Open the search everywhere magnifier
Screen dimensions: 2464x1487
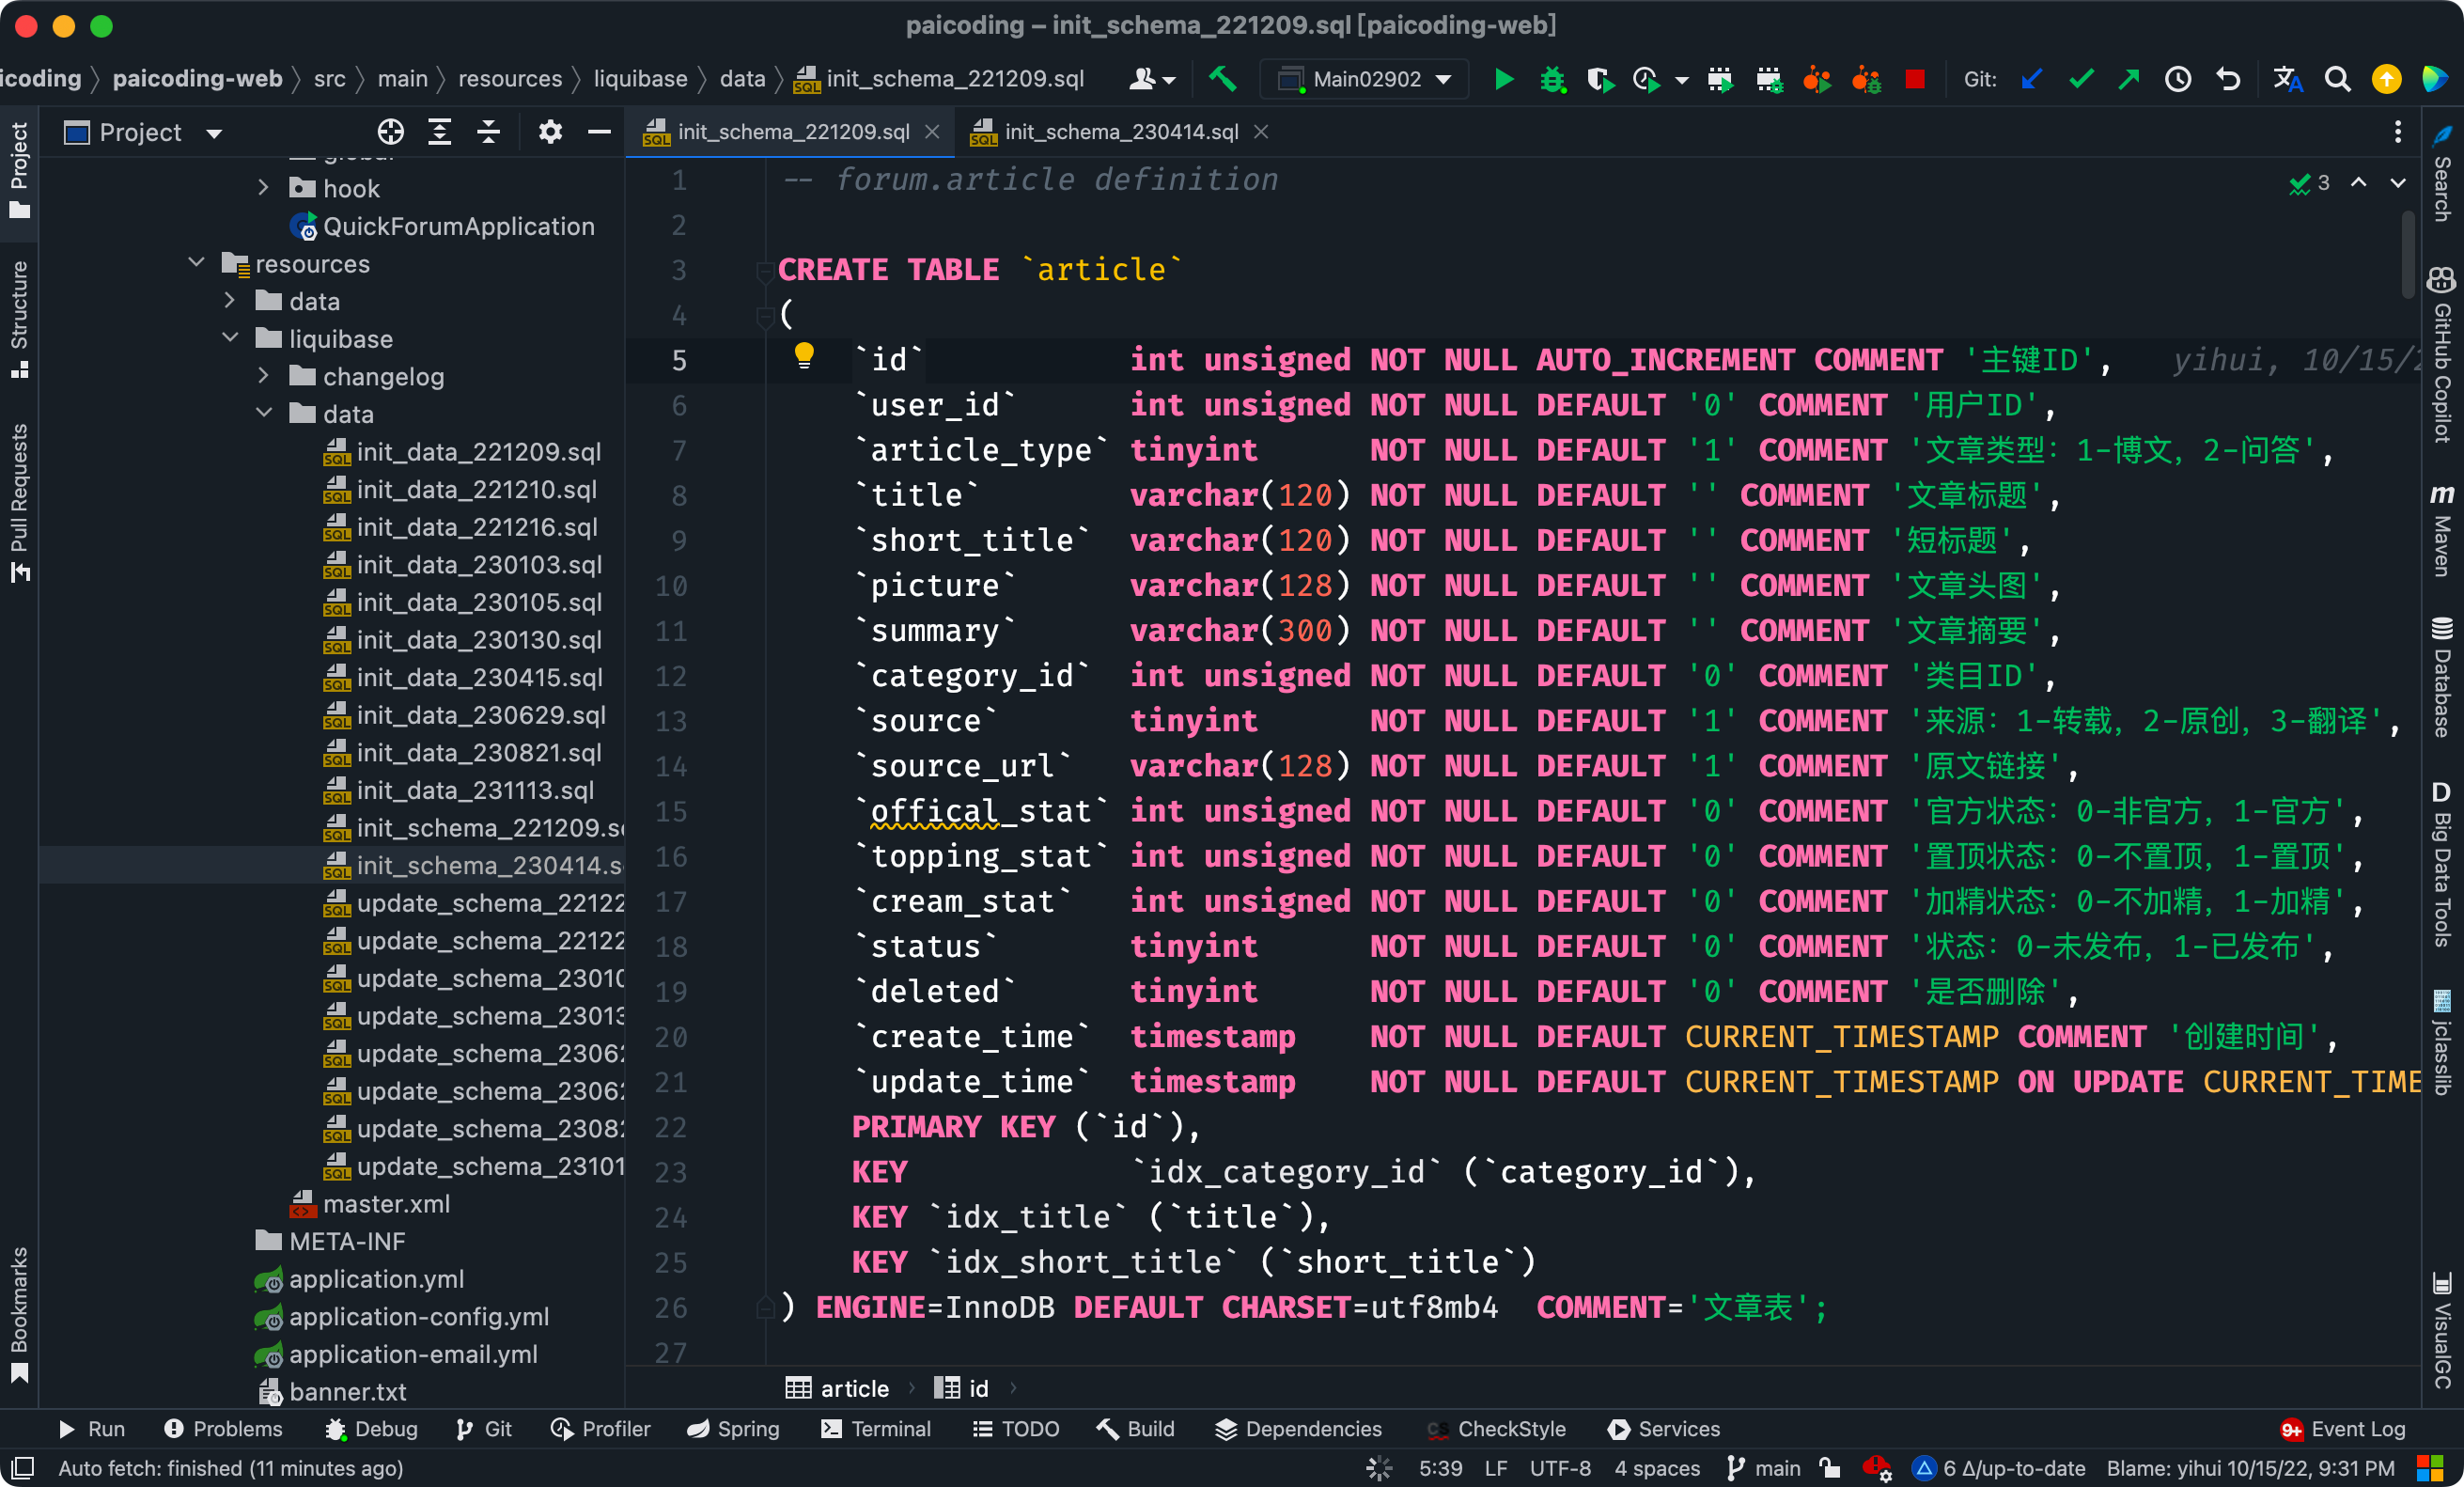[2337, 79]
